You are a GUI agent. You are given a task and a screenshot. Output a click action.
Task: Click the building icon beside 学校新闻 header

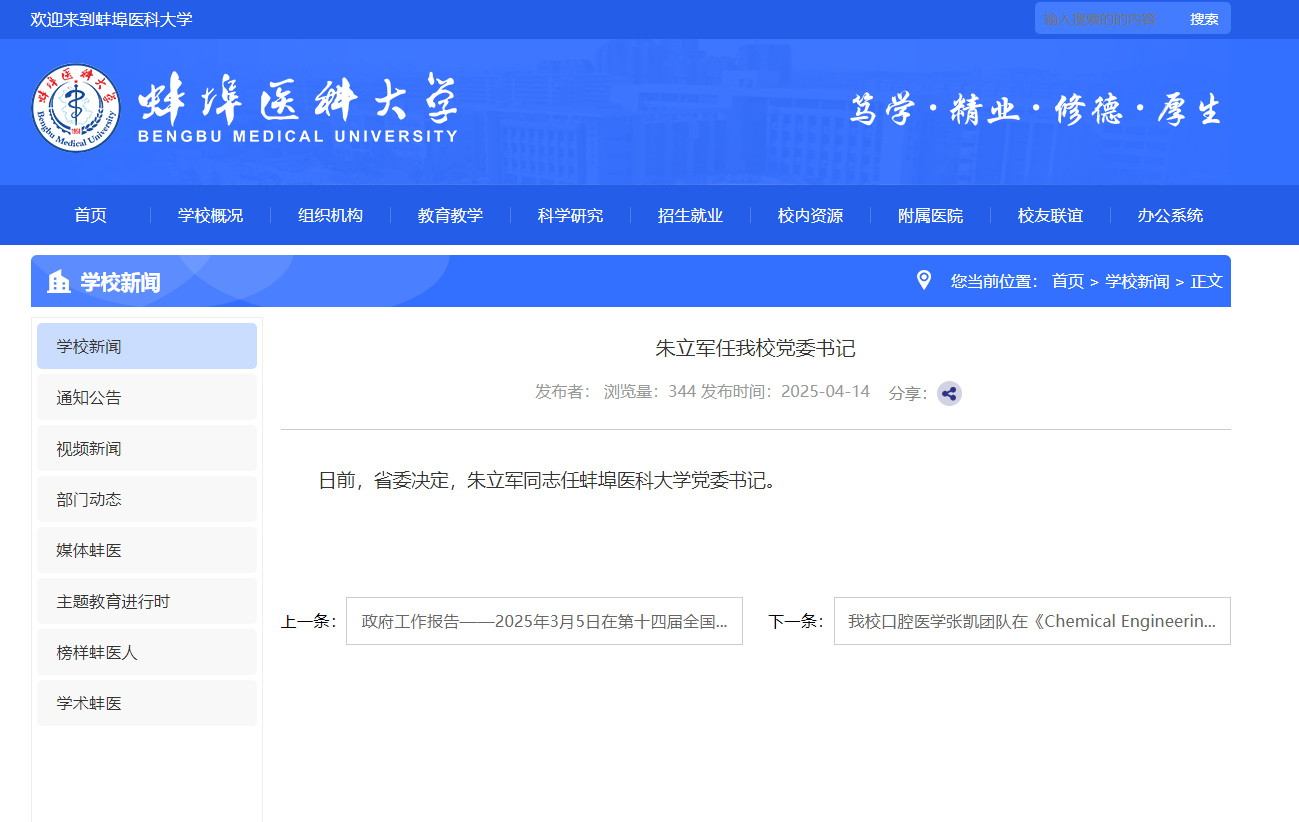pyautogui.click(x=59, y=282)
